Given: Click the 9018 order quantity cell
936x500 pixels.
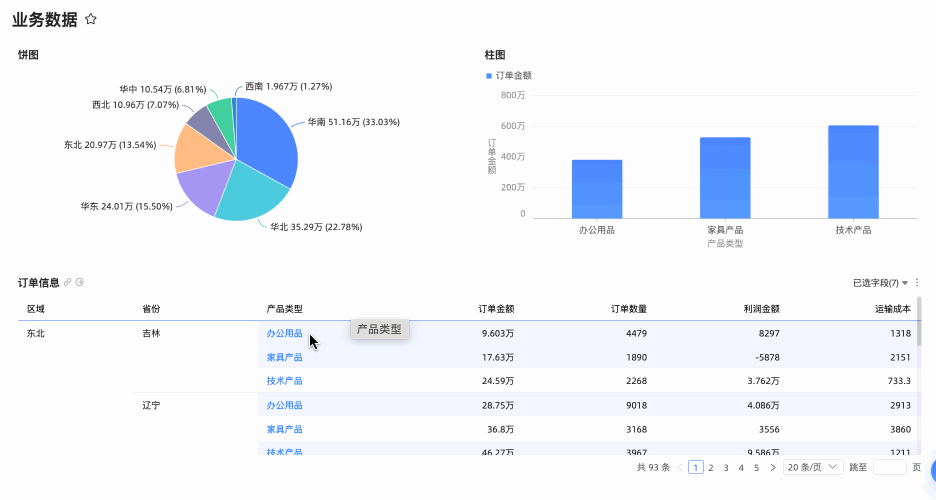Looking at the screenshot, I should [636, 405].
